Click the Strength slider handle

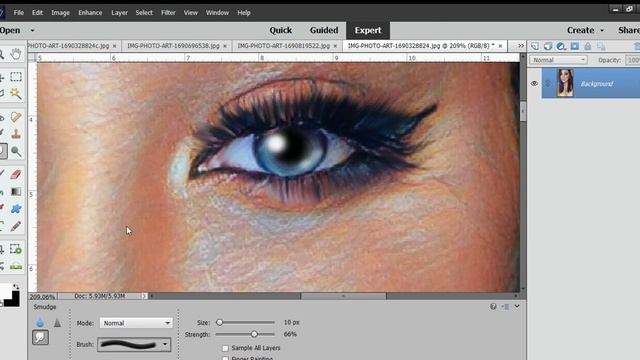(254, 334)
